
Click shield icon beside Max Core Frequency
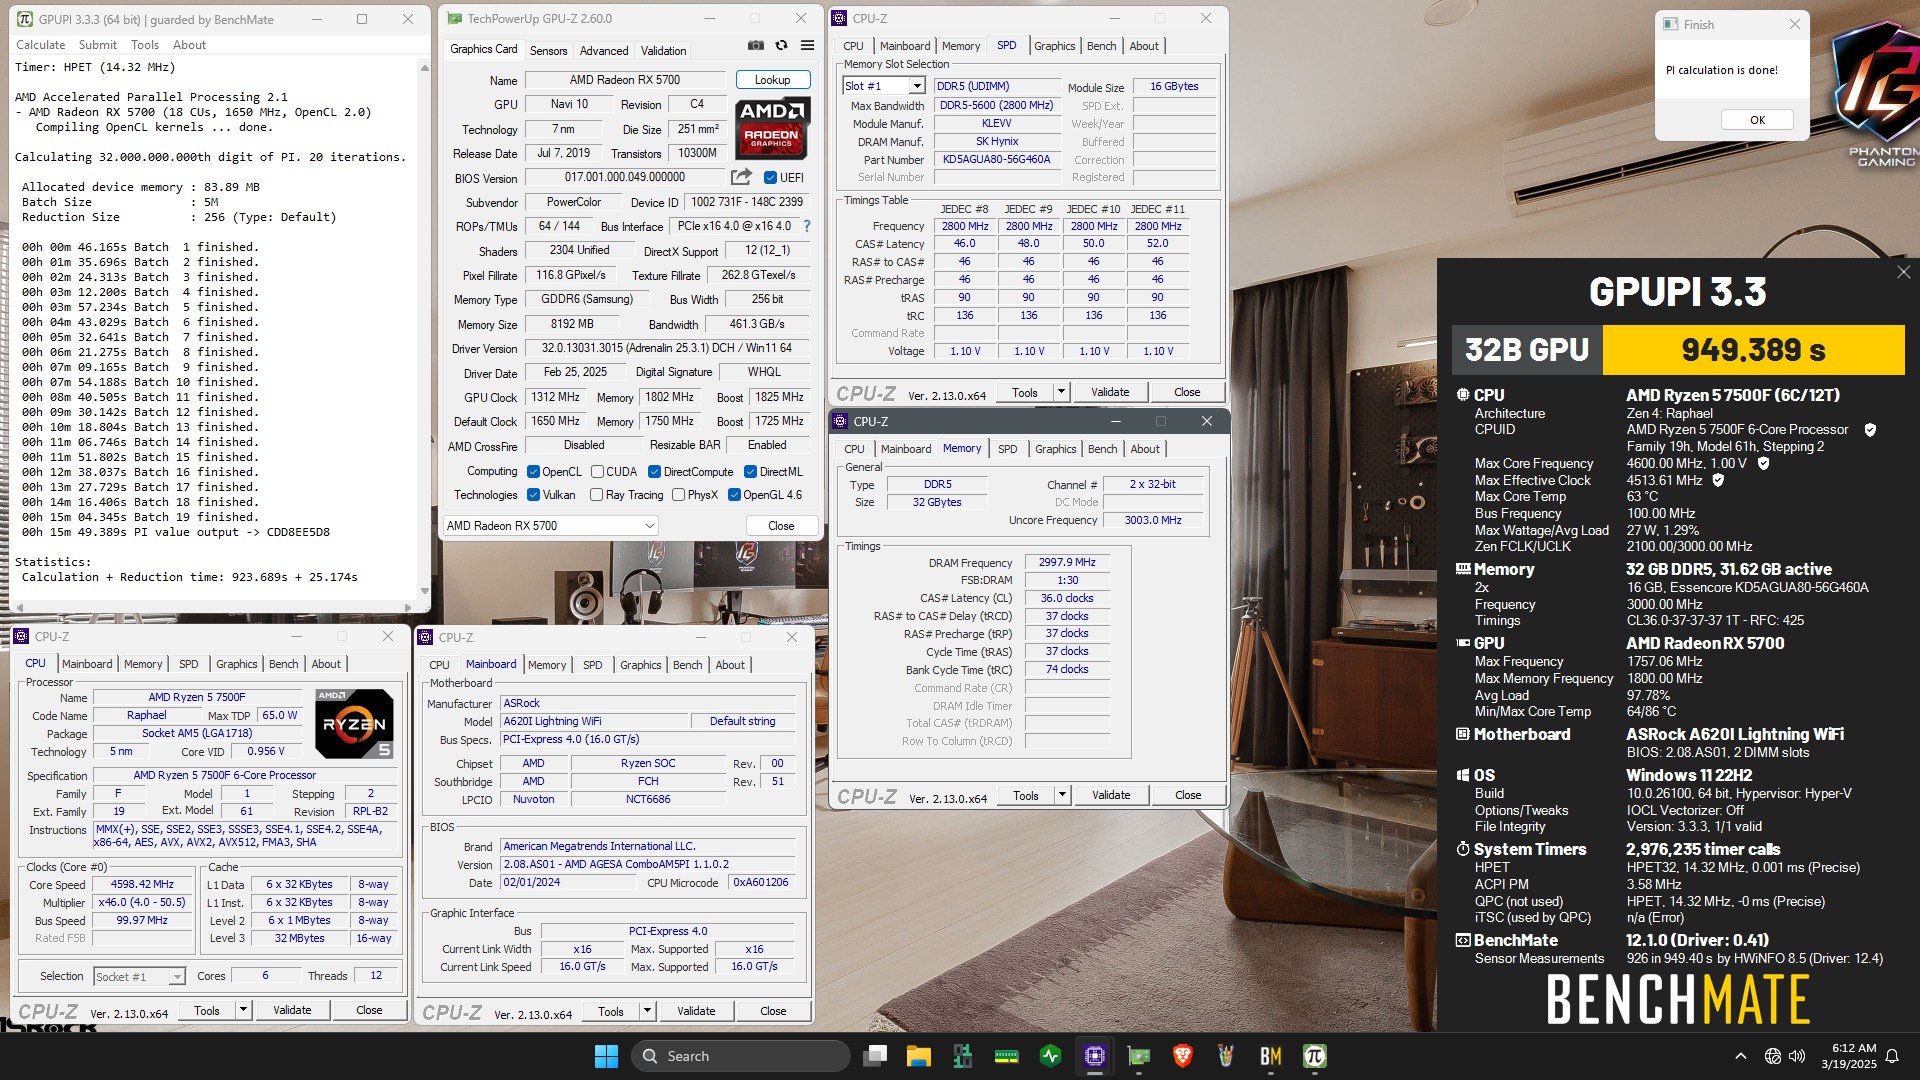tap(1764, 464)
